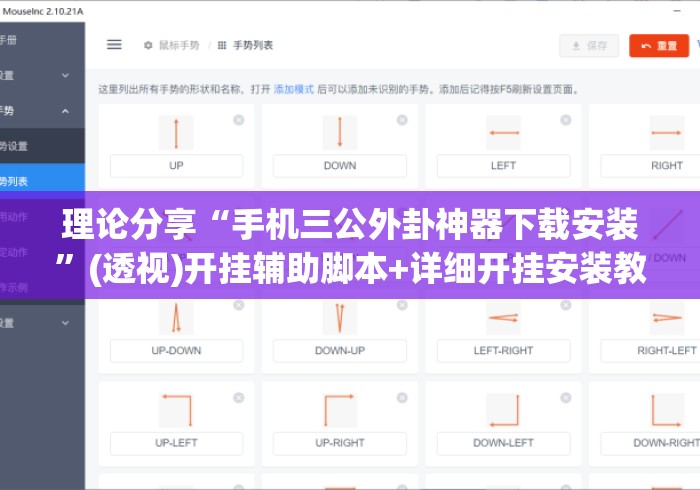Click the RIGHT-LEFT gesture thumbnail

(667, 318)
